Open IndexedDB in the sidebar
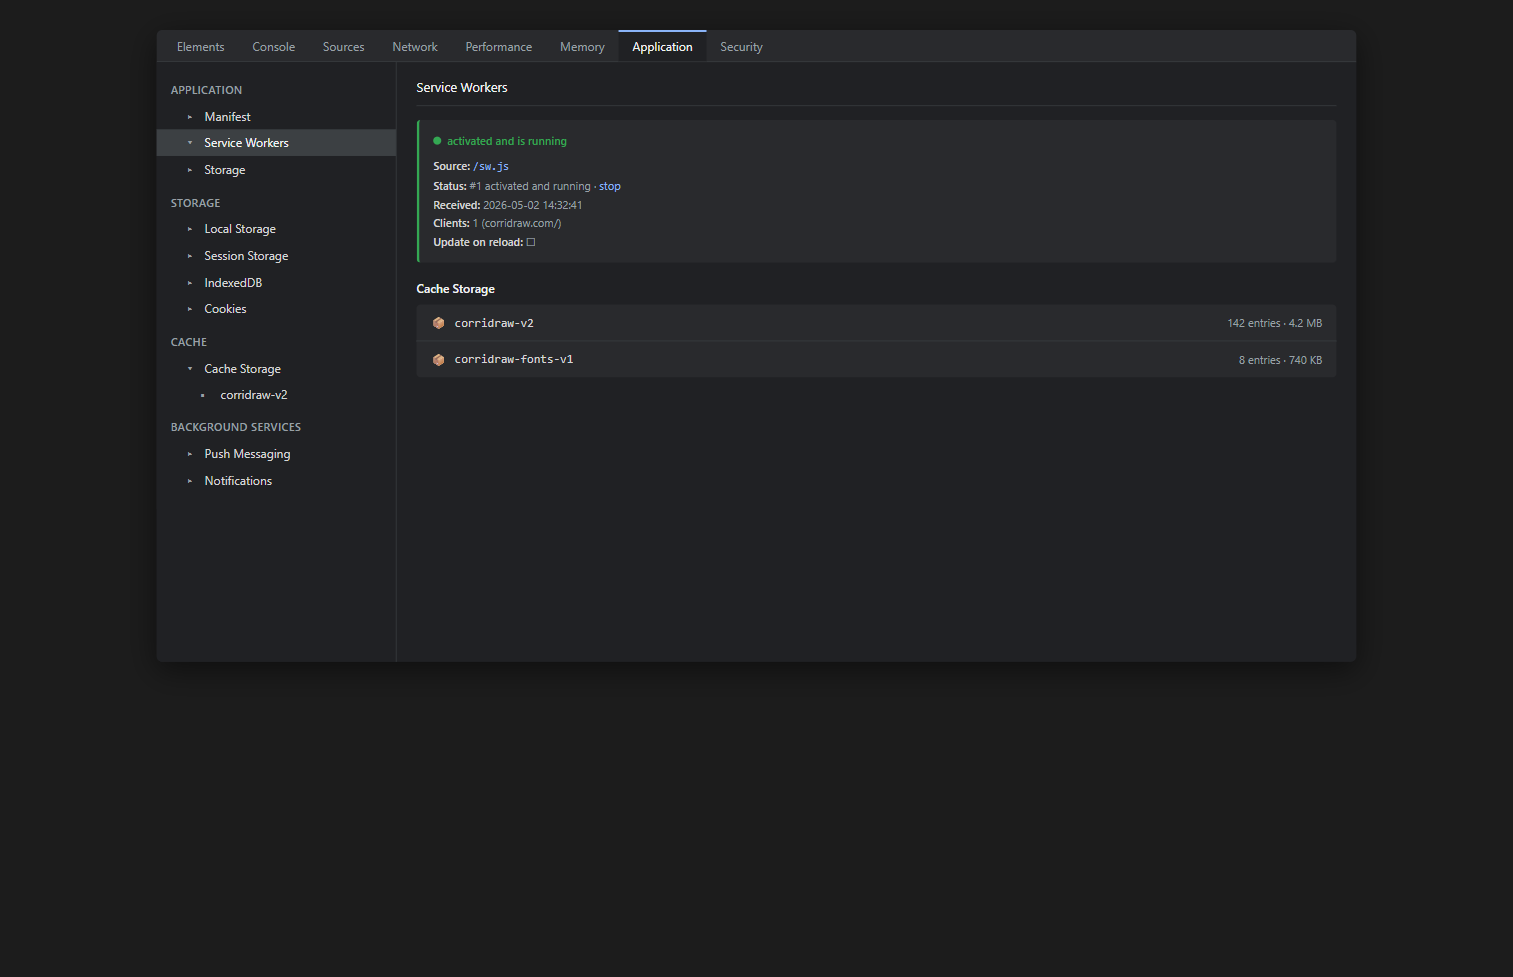This screenshot has height=977, width=1513. [276, 283]
